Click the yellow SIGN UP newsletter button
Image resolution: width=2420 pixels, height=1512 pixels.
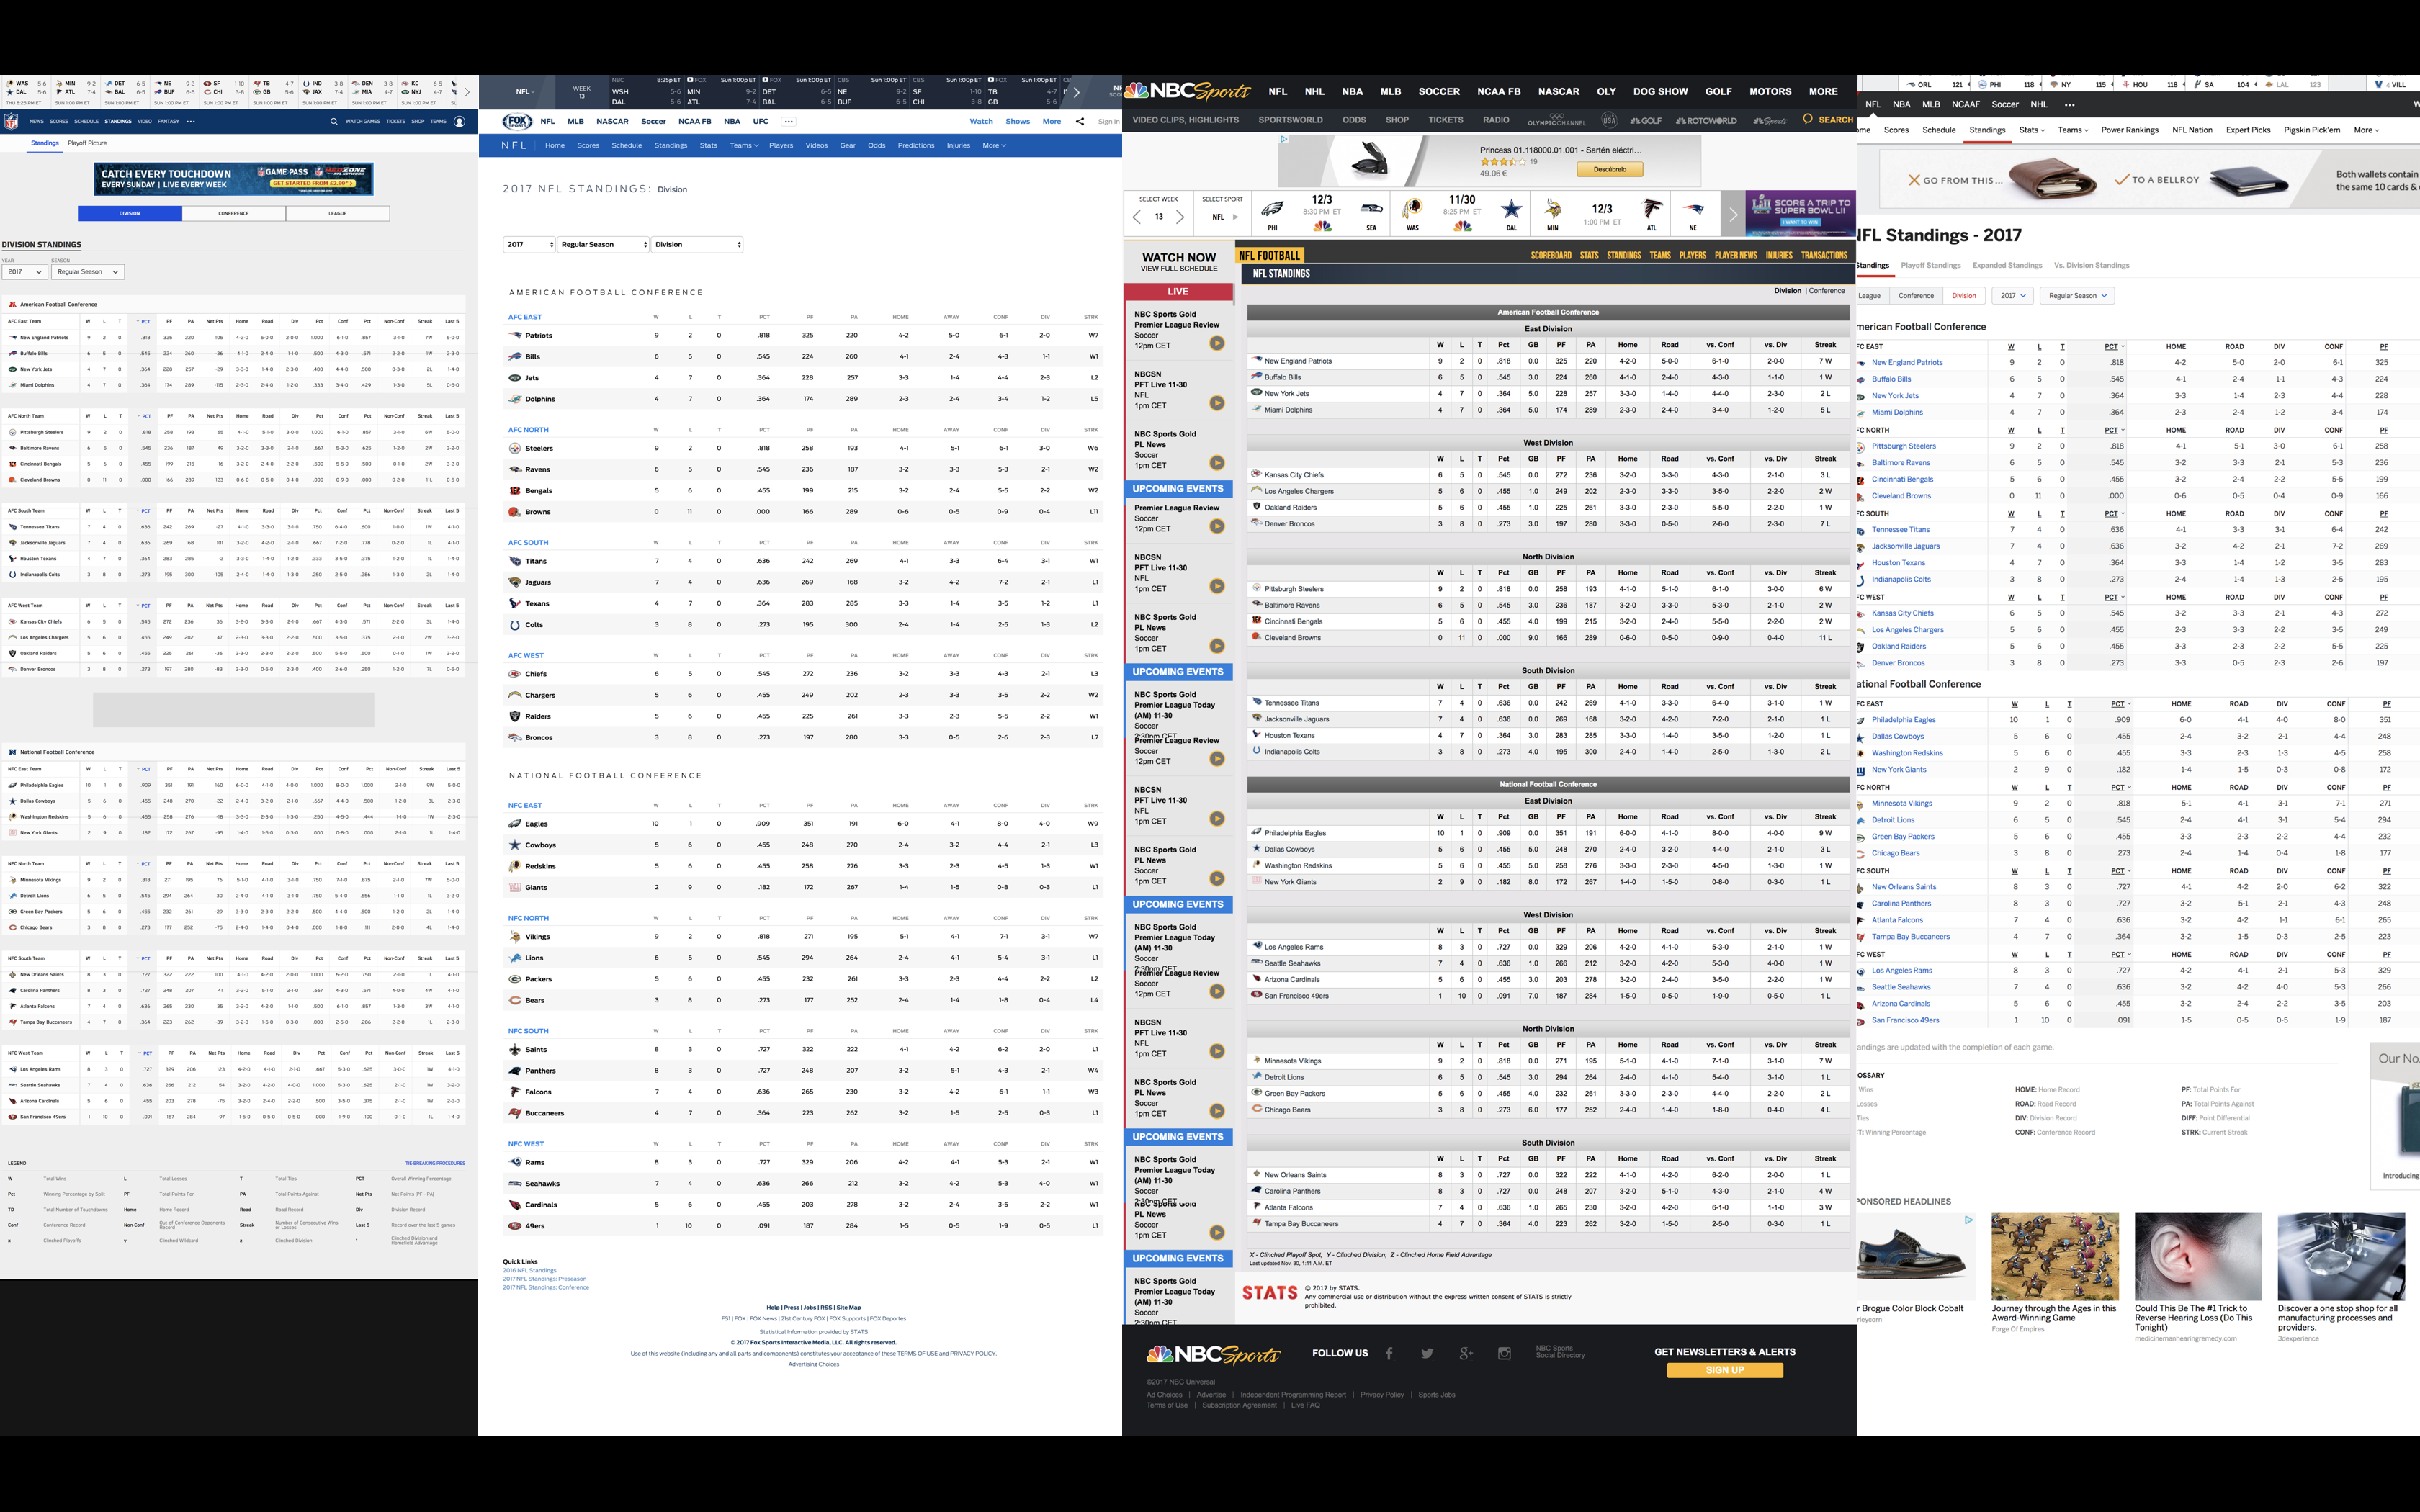pyautogui.click(x=1724, y=1370)
